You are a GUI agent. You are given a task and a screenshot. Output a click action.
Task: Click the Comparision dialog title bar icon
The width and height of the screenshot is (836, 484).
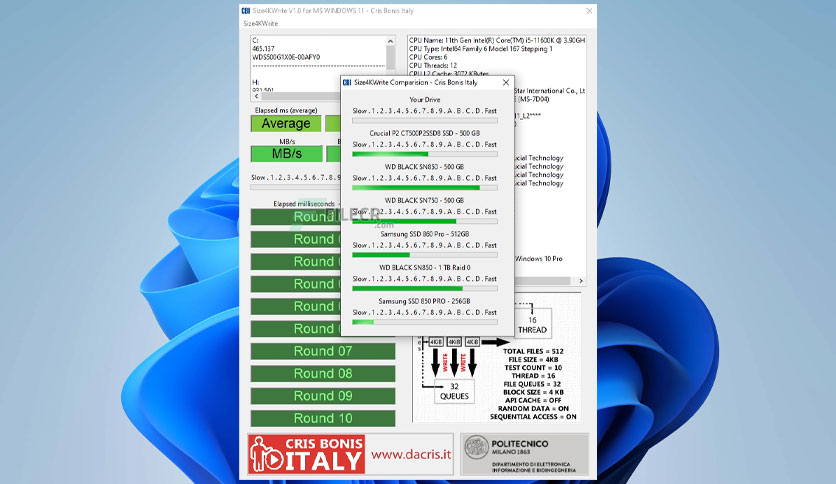click(x=347, y=83)
